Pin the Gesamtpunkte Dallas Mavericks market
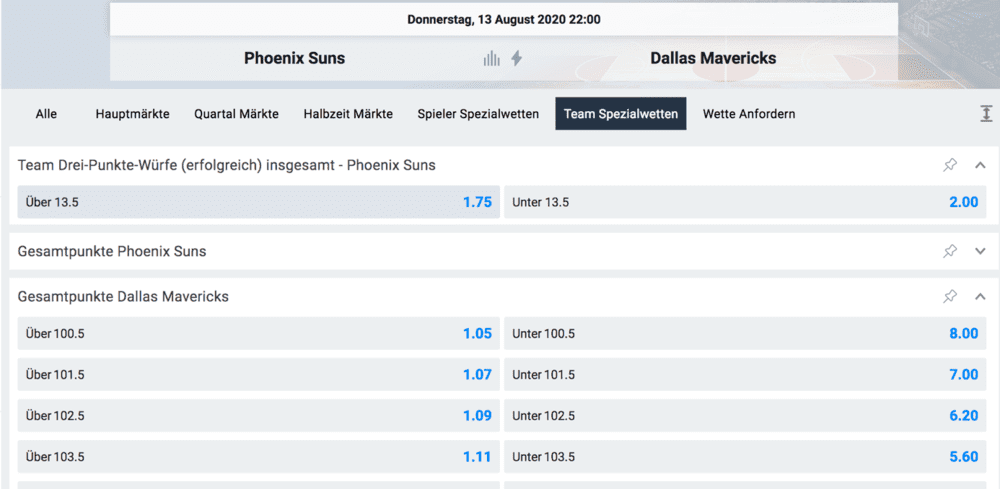1000x489 pixels. (x=950, y=296)
